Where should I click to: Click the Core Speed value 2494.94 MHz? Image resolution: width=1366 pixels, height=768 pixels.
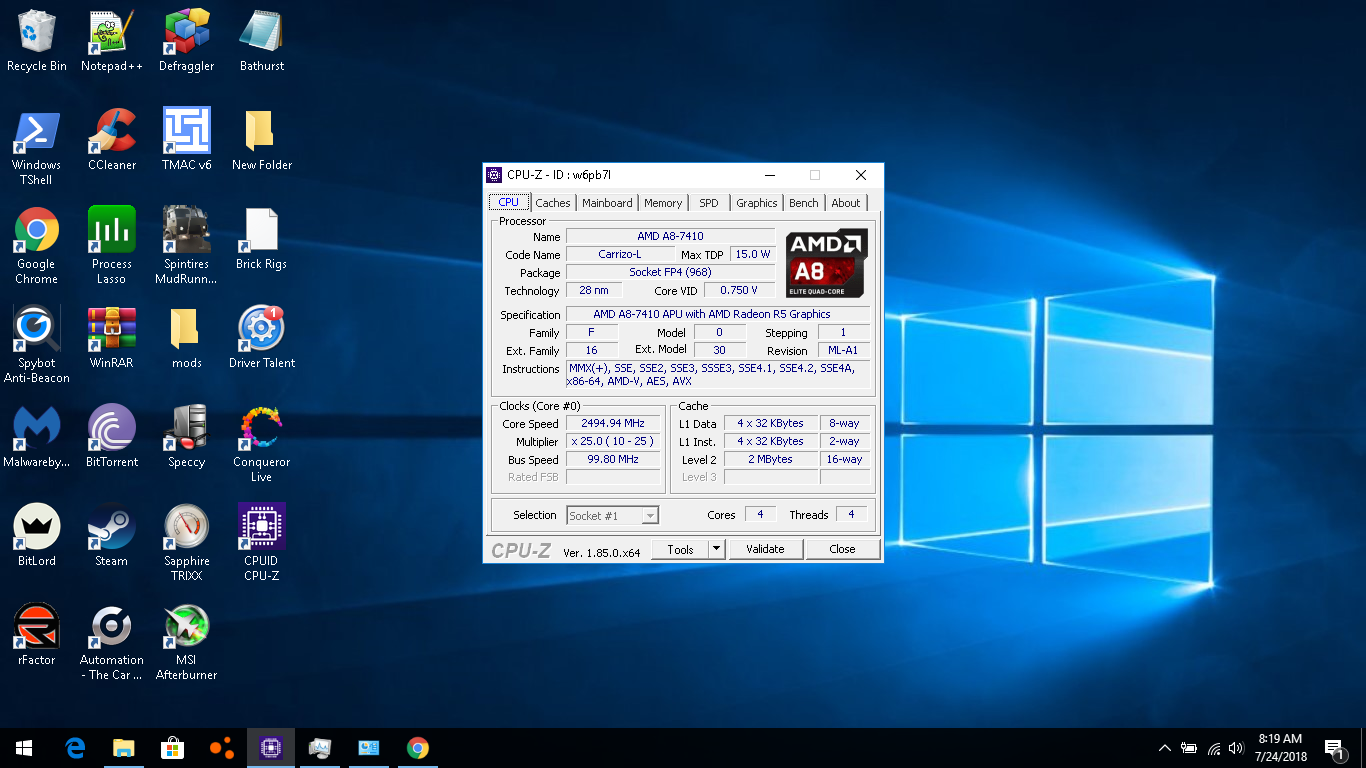point(613,424)
